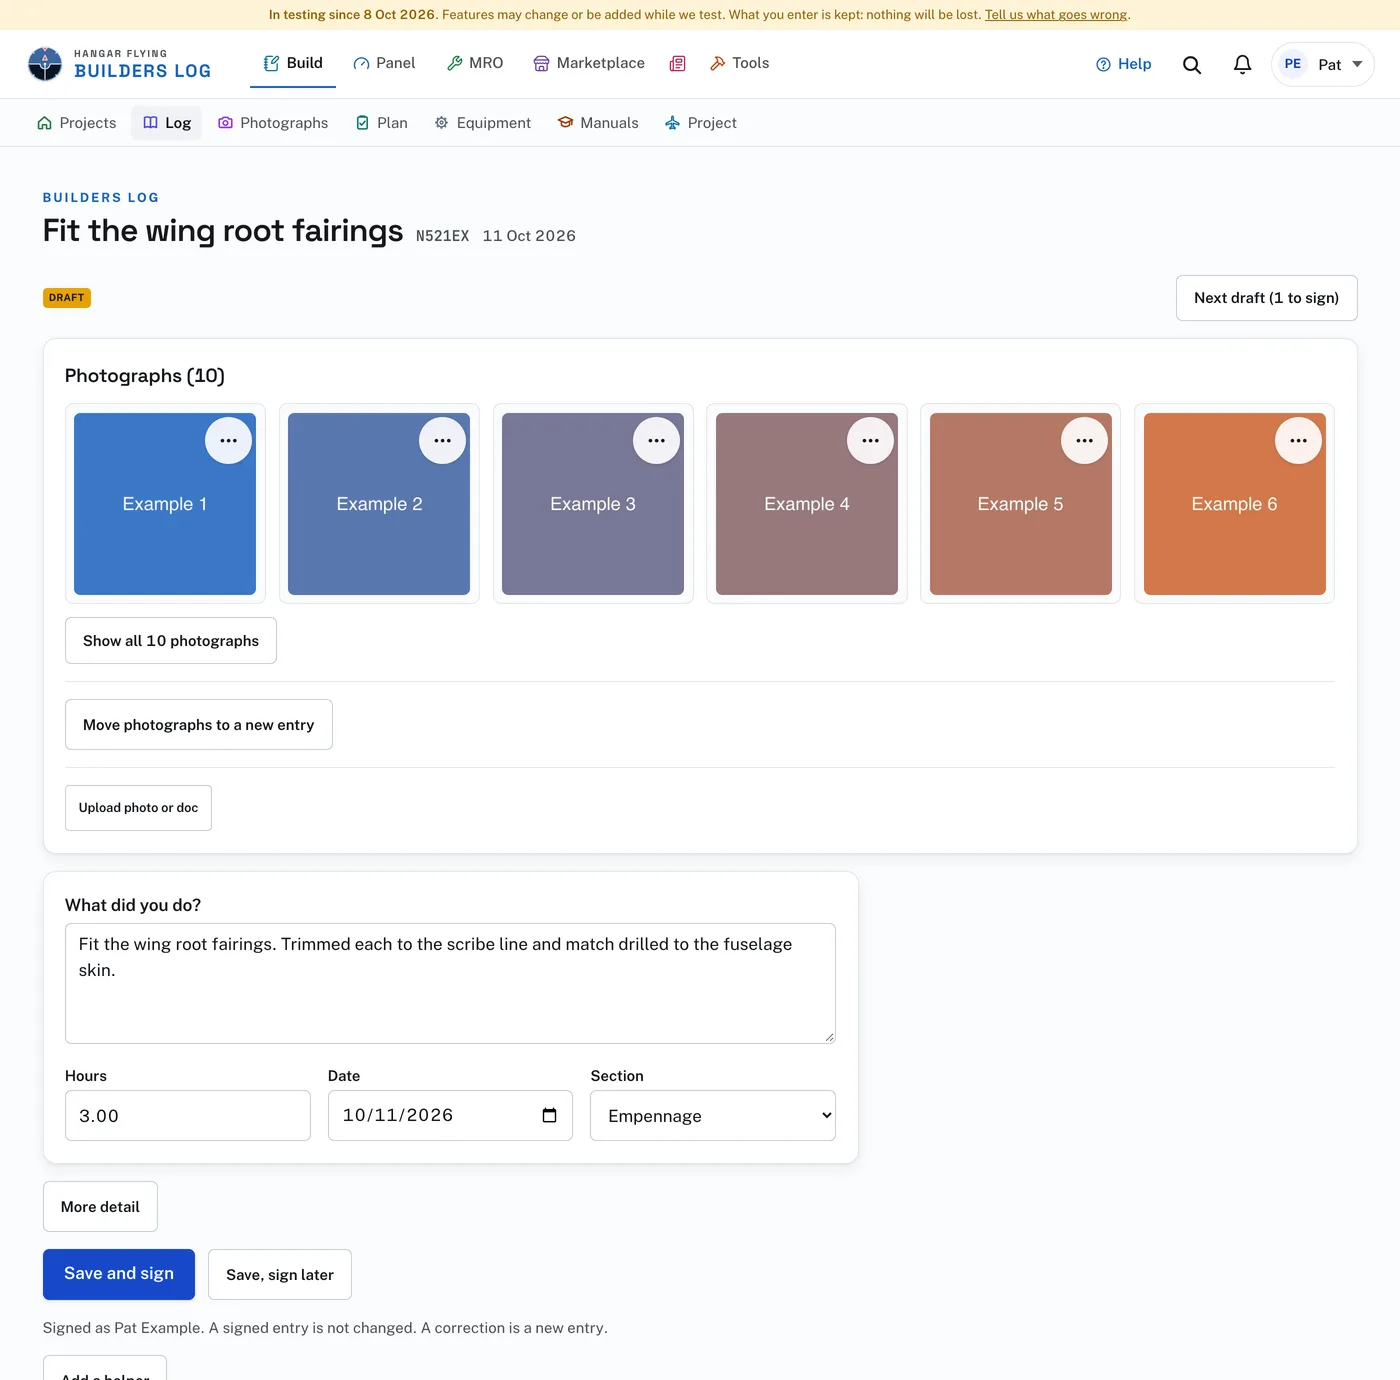The width and height of the screenshot is (1400, 1380).
Task: Click Upload photo or doc
Action: [x=138, y=808]
